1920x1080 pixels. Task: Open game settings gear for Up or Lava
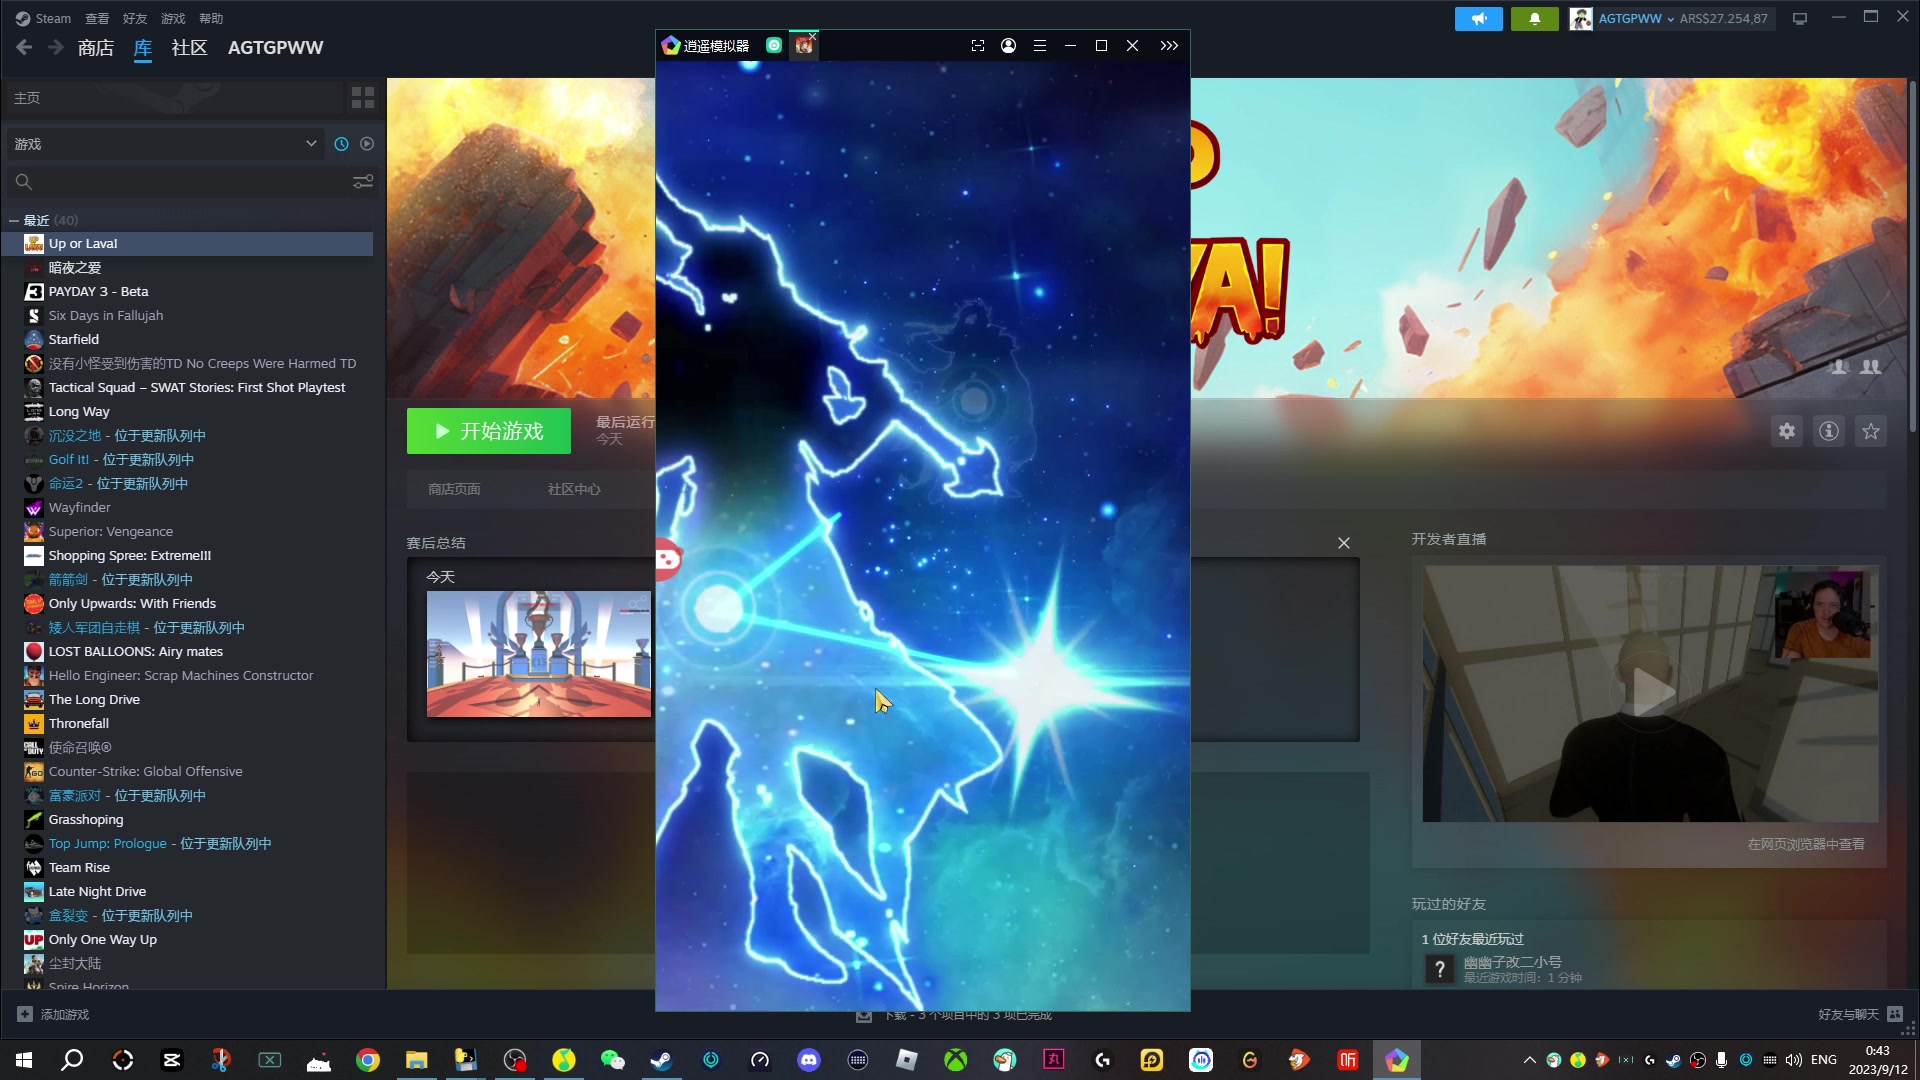coord(1787,431)
